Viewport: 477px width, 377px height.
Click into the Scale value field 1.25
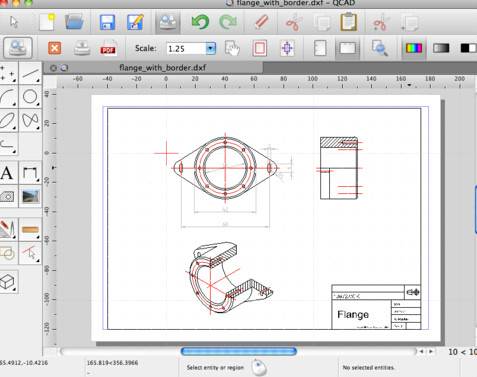point(186,49)
